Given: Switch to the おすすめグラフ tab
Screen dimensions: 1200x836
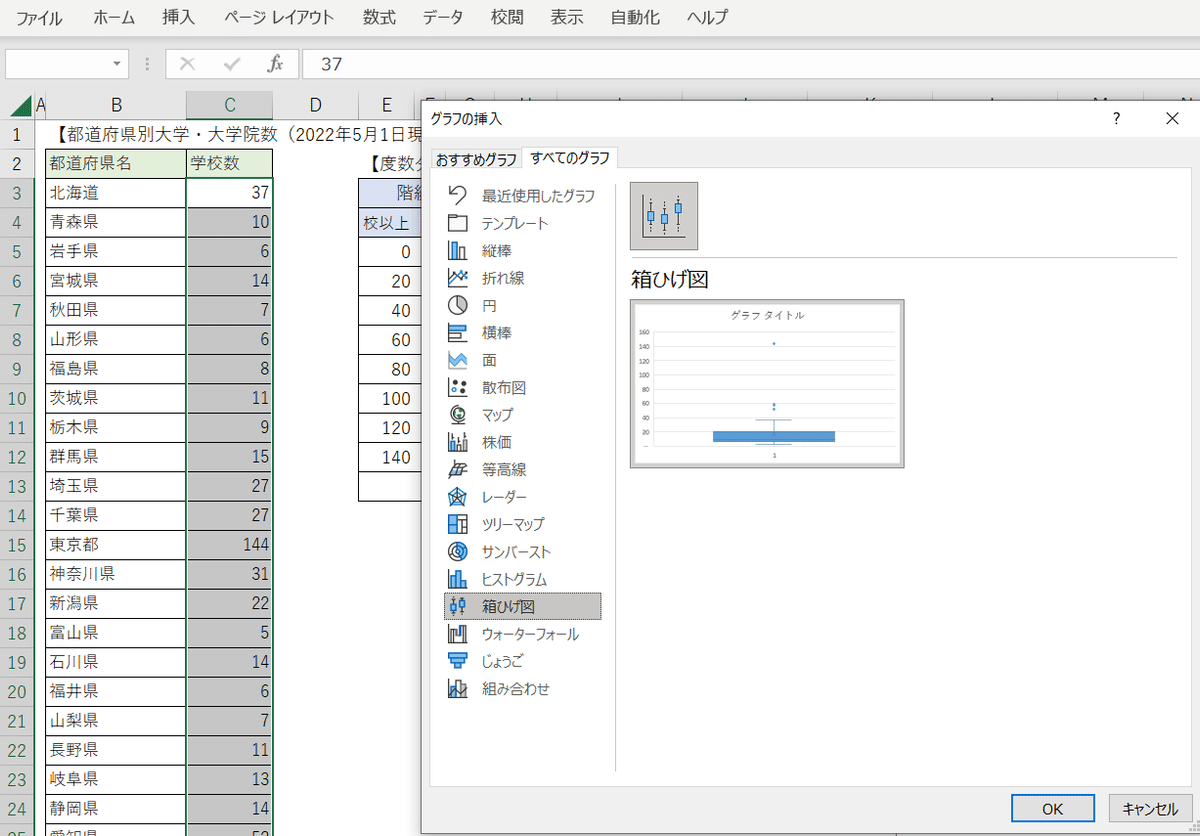Looking at the screenshot, I should [x=476, y=159].
